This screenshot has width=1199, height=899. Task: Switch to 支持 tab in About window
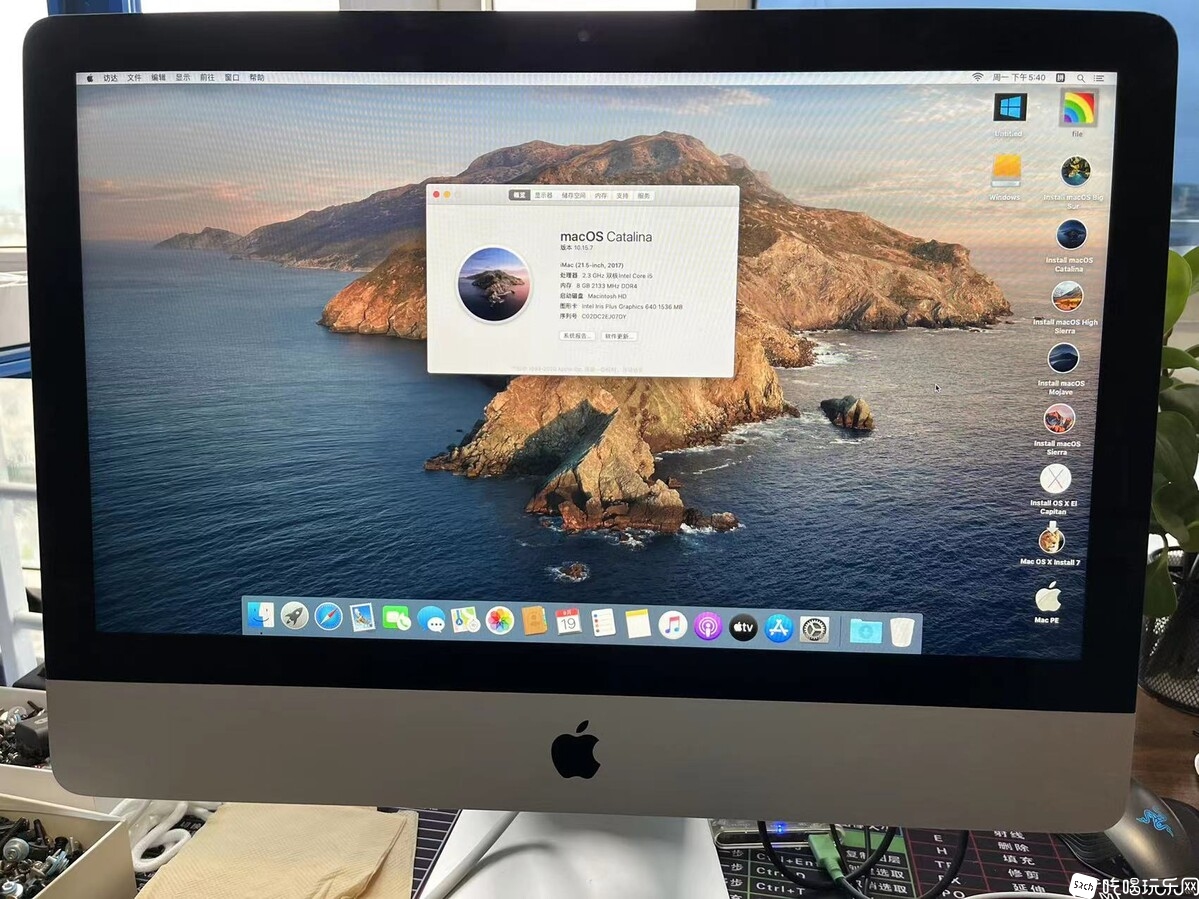click(x=622, y=196)
